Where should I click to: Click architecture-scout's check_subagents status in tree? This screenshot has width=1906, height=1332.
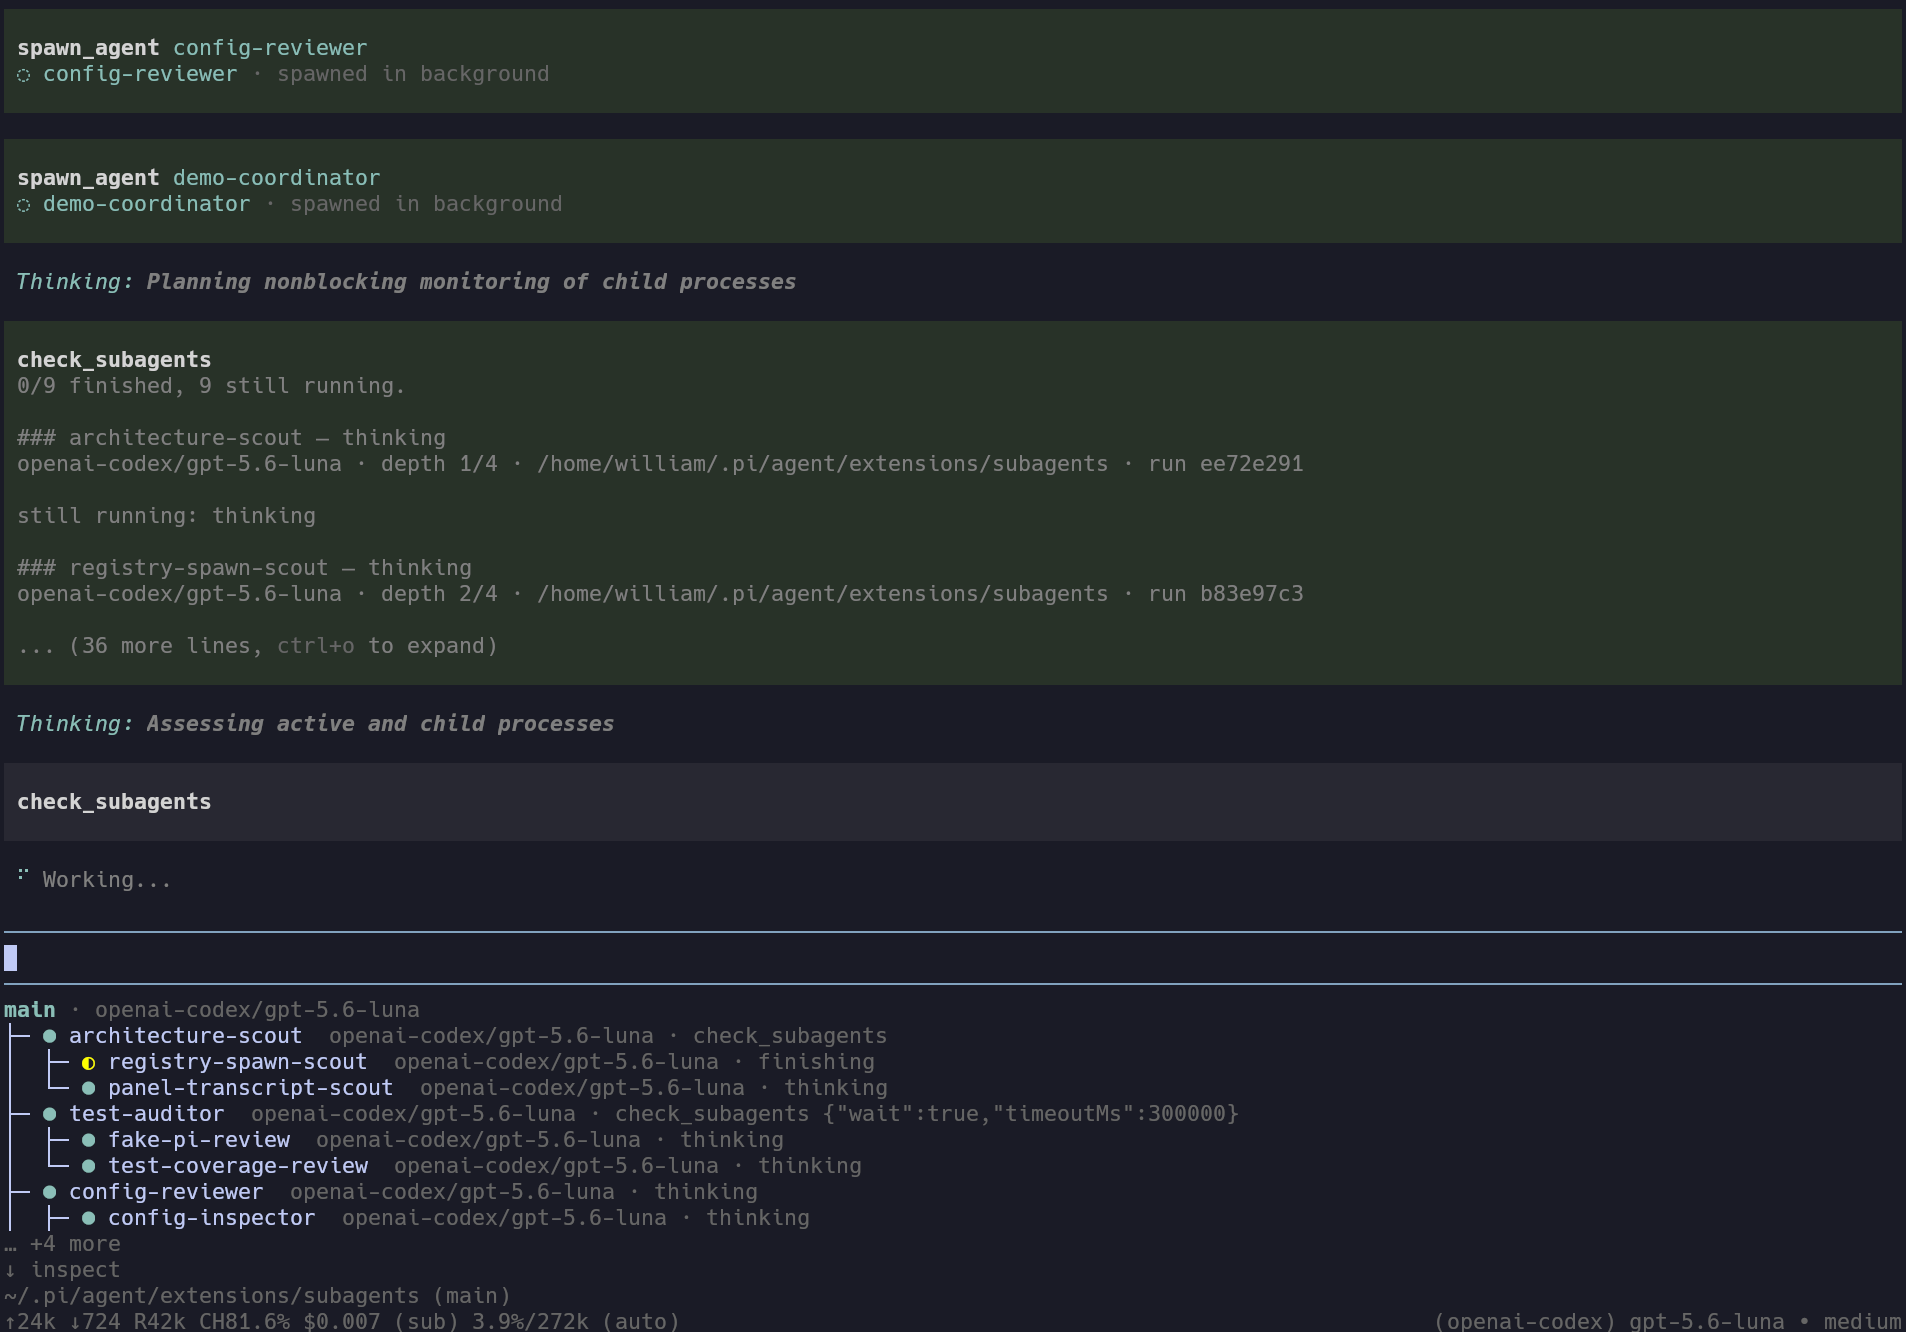point(790,1036)
